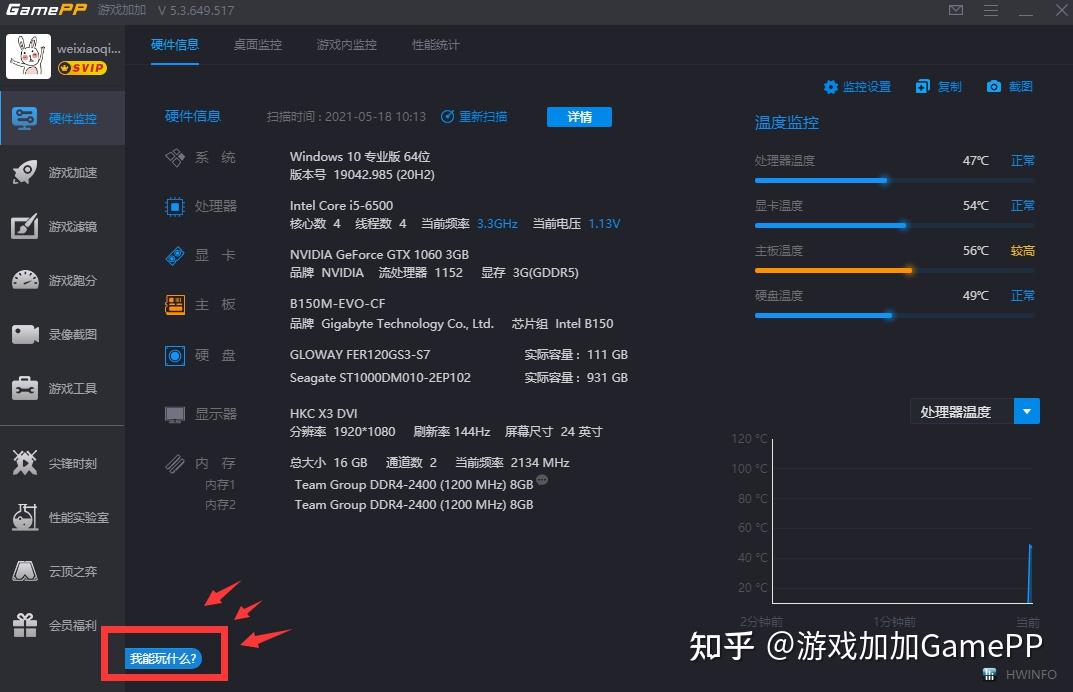The height and width of the screenshot is (692, 1073).
Task: Expand the 处理器温度 dropdown arrow
Action: tap(1026, 411)
